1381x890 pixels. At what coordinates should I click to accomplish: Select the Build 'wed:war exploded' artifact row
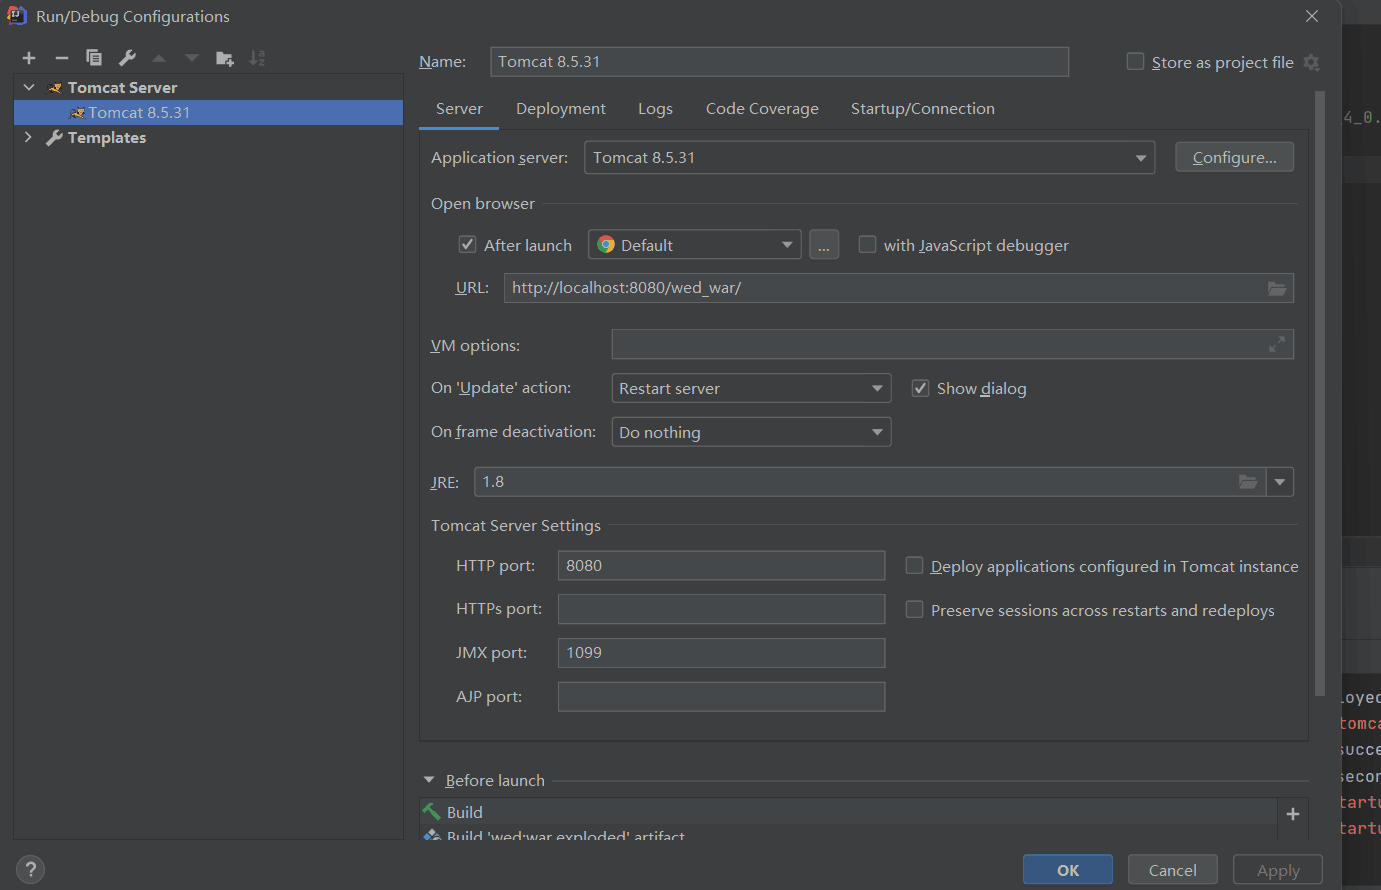coord(848,834)
